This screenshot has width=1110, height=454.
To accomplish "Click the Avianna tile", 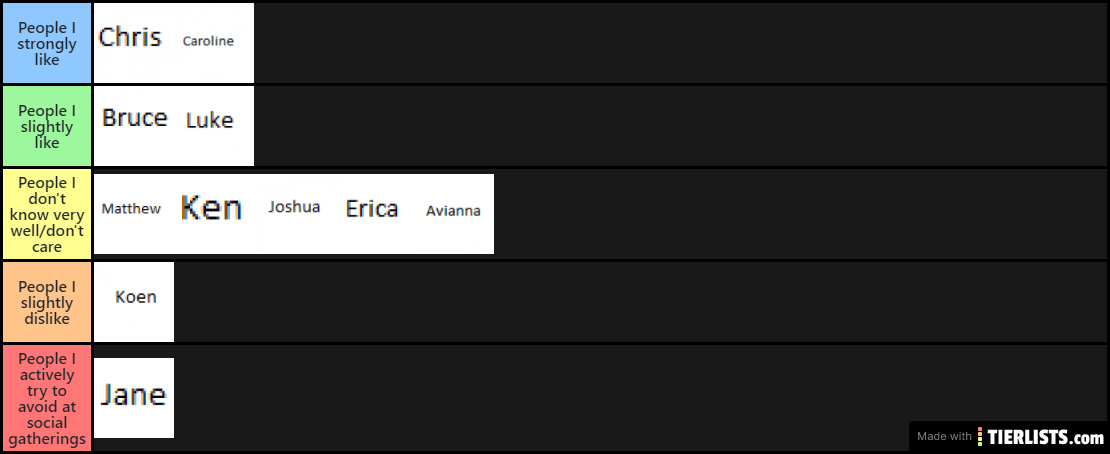I will pyautogui.click(x=453, y=213).
